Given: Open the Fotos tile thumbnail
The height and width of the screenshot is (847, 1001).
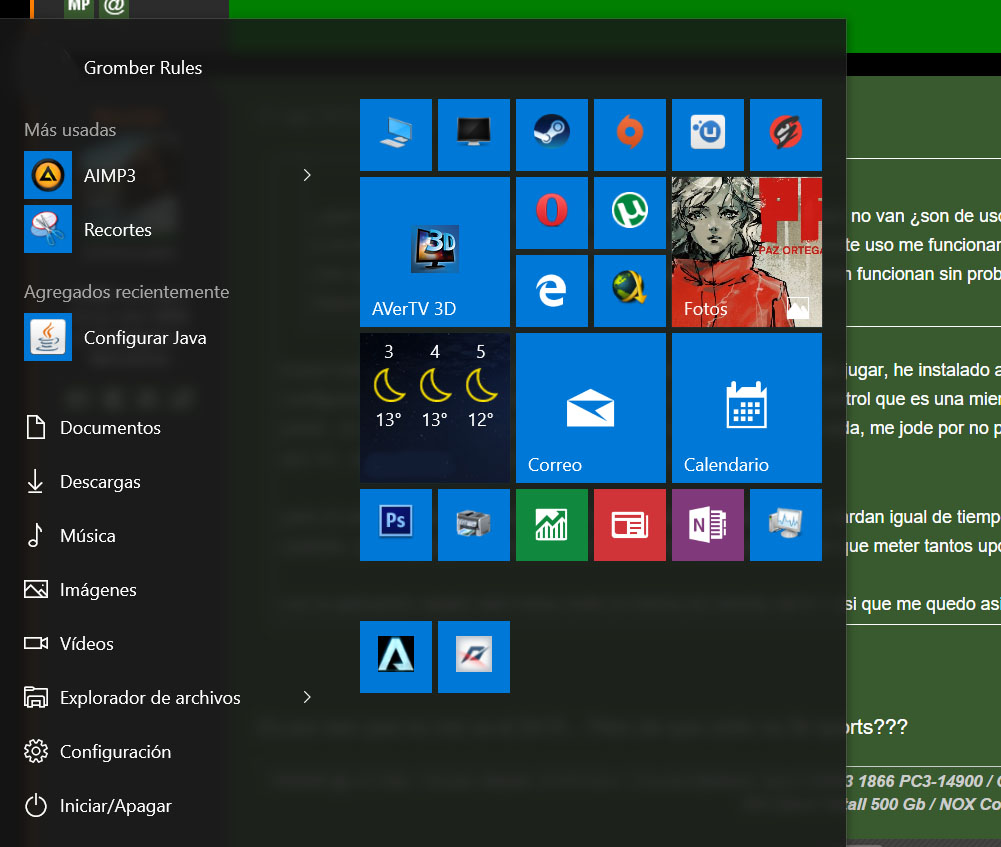Looking at the screenshot, I should coord(746,252).
